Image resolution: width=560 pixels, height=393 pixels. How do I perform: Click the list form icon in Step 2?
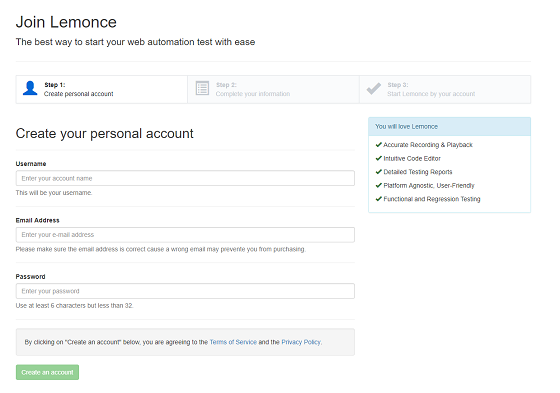(202, 88)
